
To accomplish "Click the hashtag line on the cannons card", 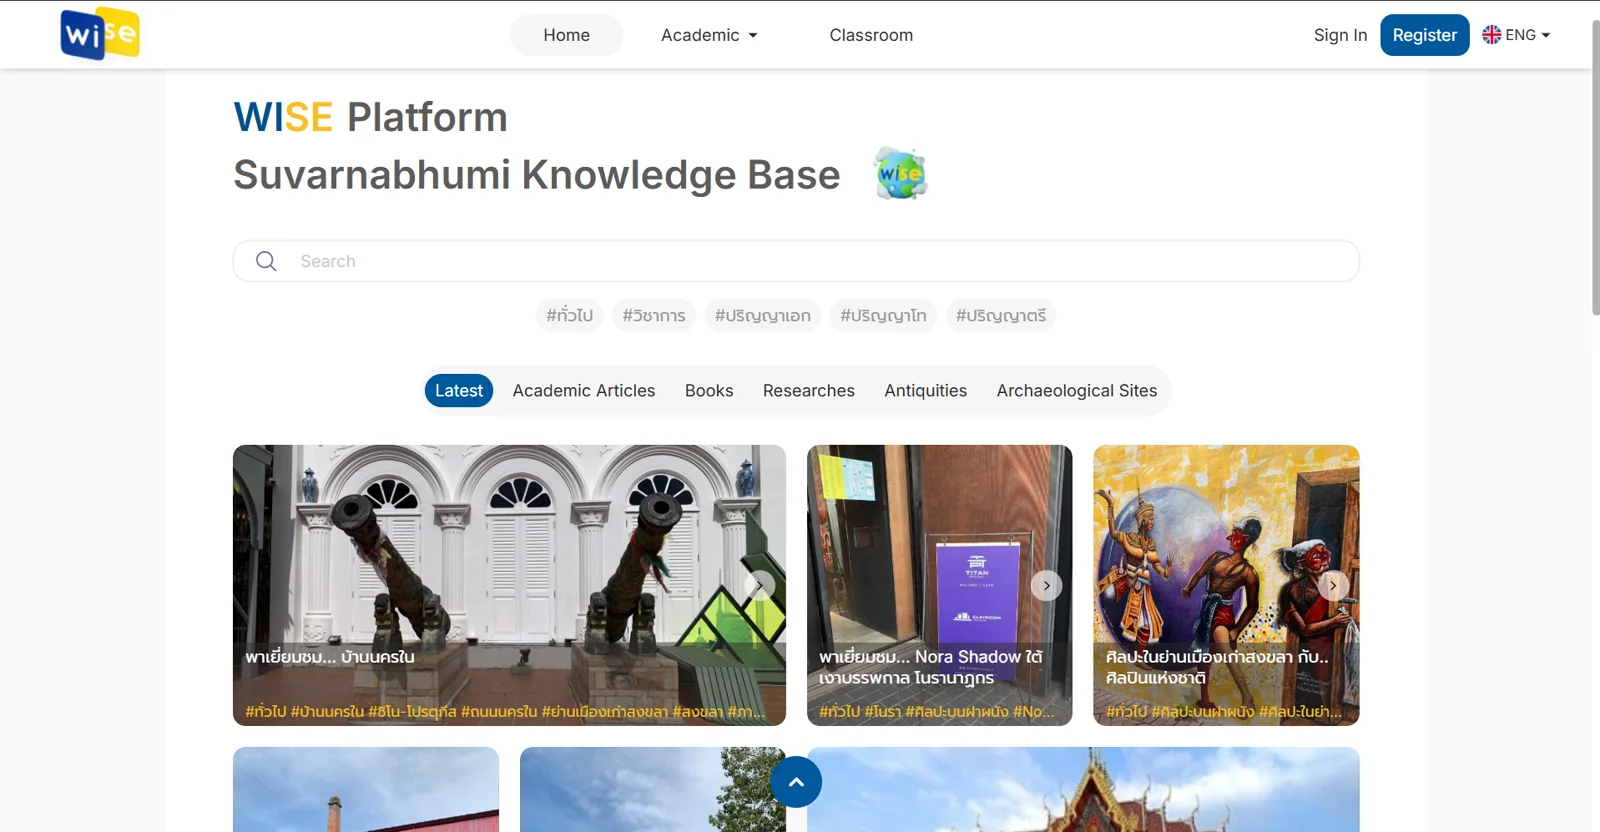I will (505, 712).
